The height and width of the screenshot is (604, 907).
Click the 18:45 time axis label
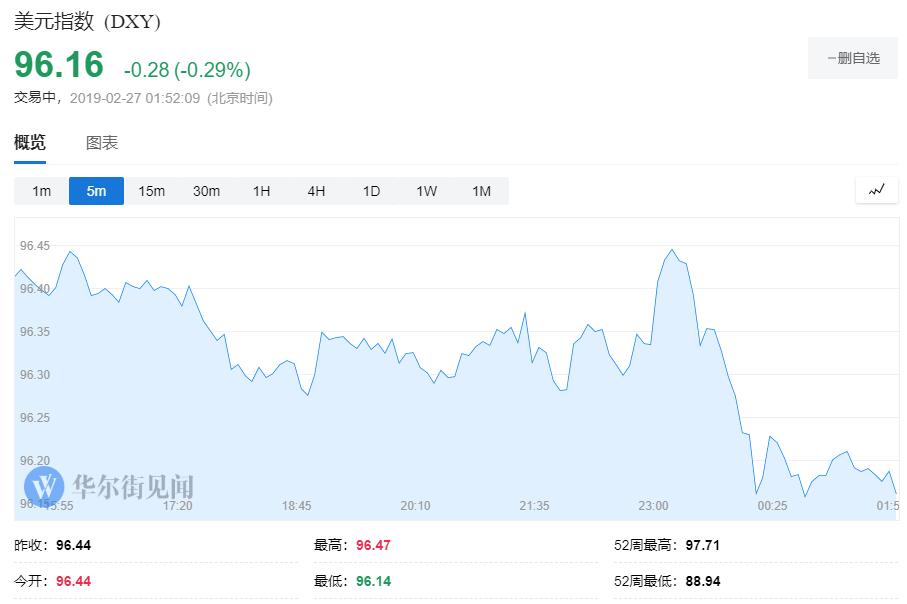297,506
